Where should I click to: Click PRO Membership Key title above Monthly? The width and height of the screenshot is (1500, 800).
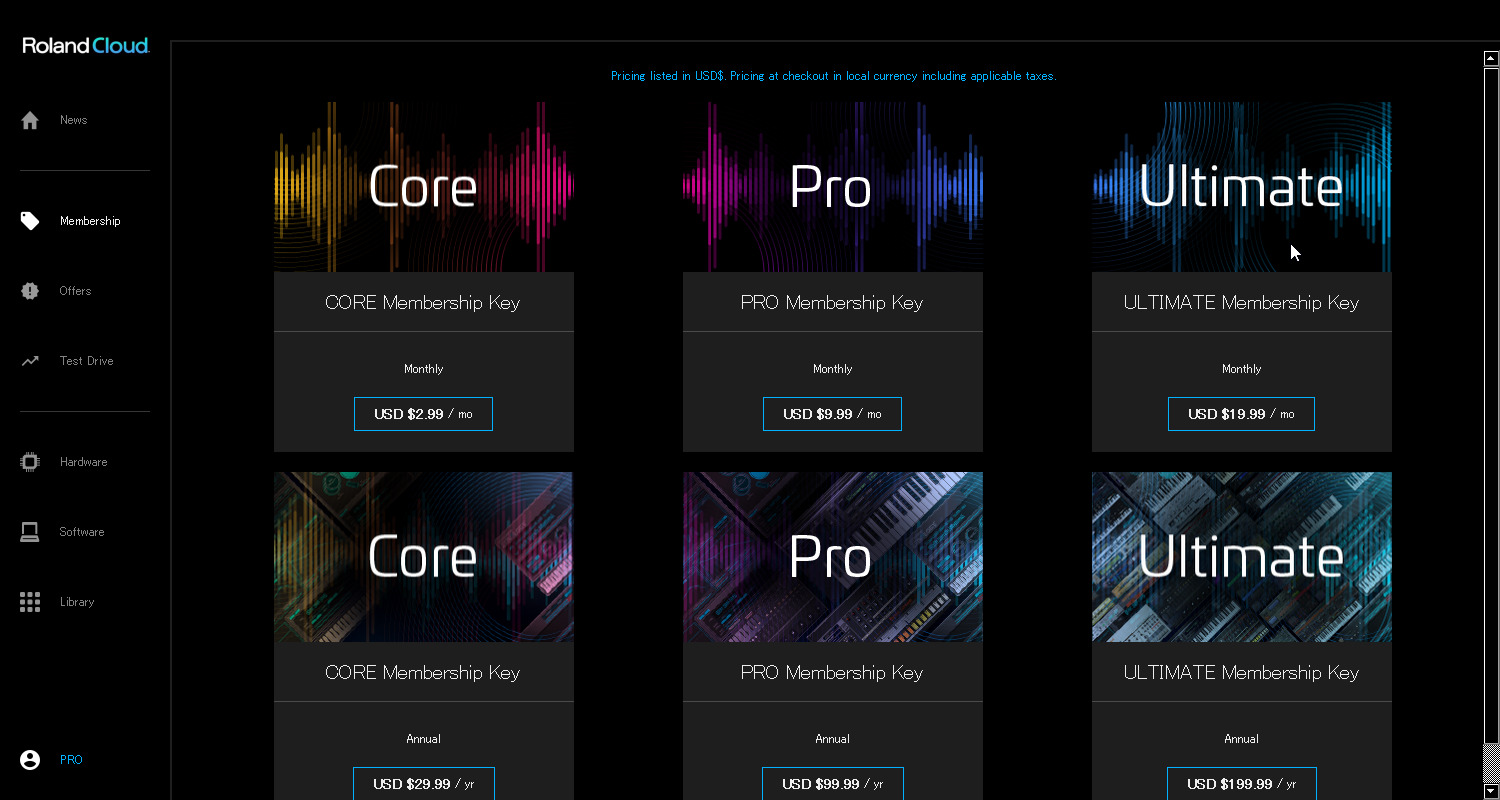[832, 303]
